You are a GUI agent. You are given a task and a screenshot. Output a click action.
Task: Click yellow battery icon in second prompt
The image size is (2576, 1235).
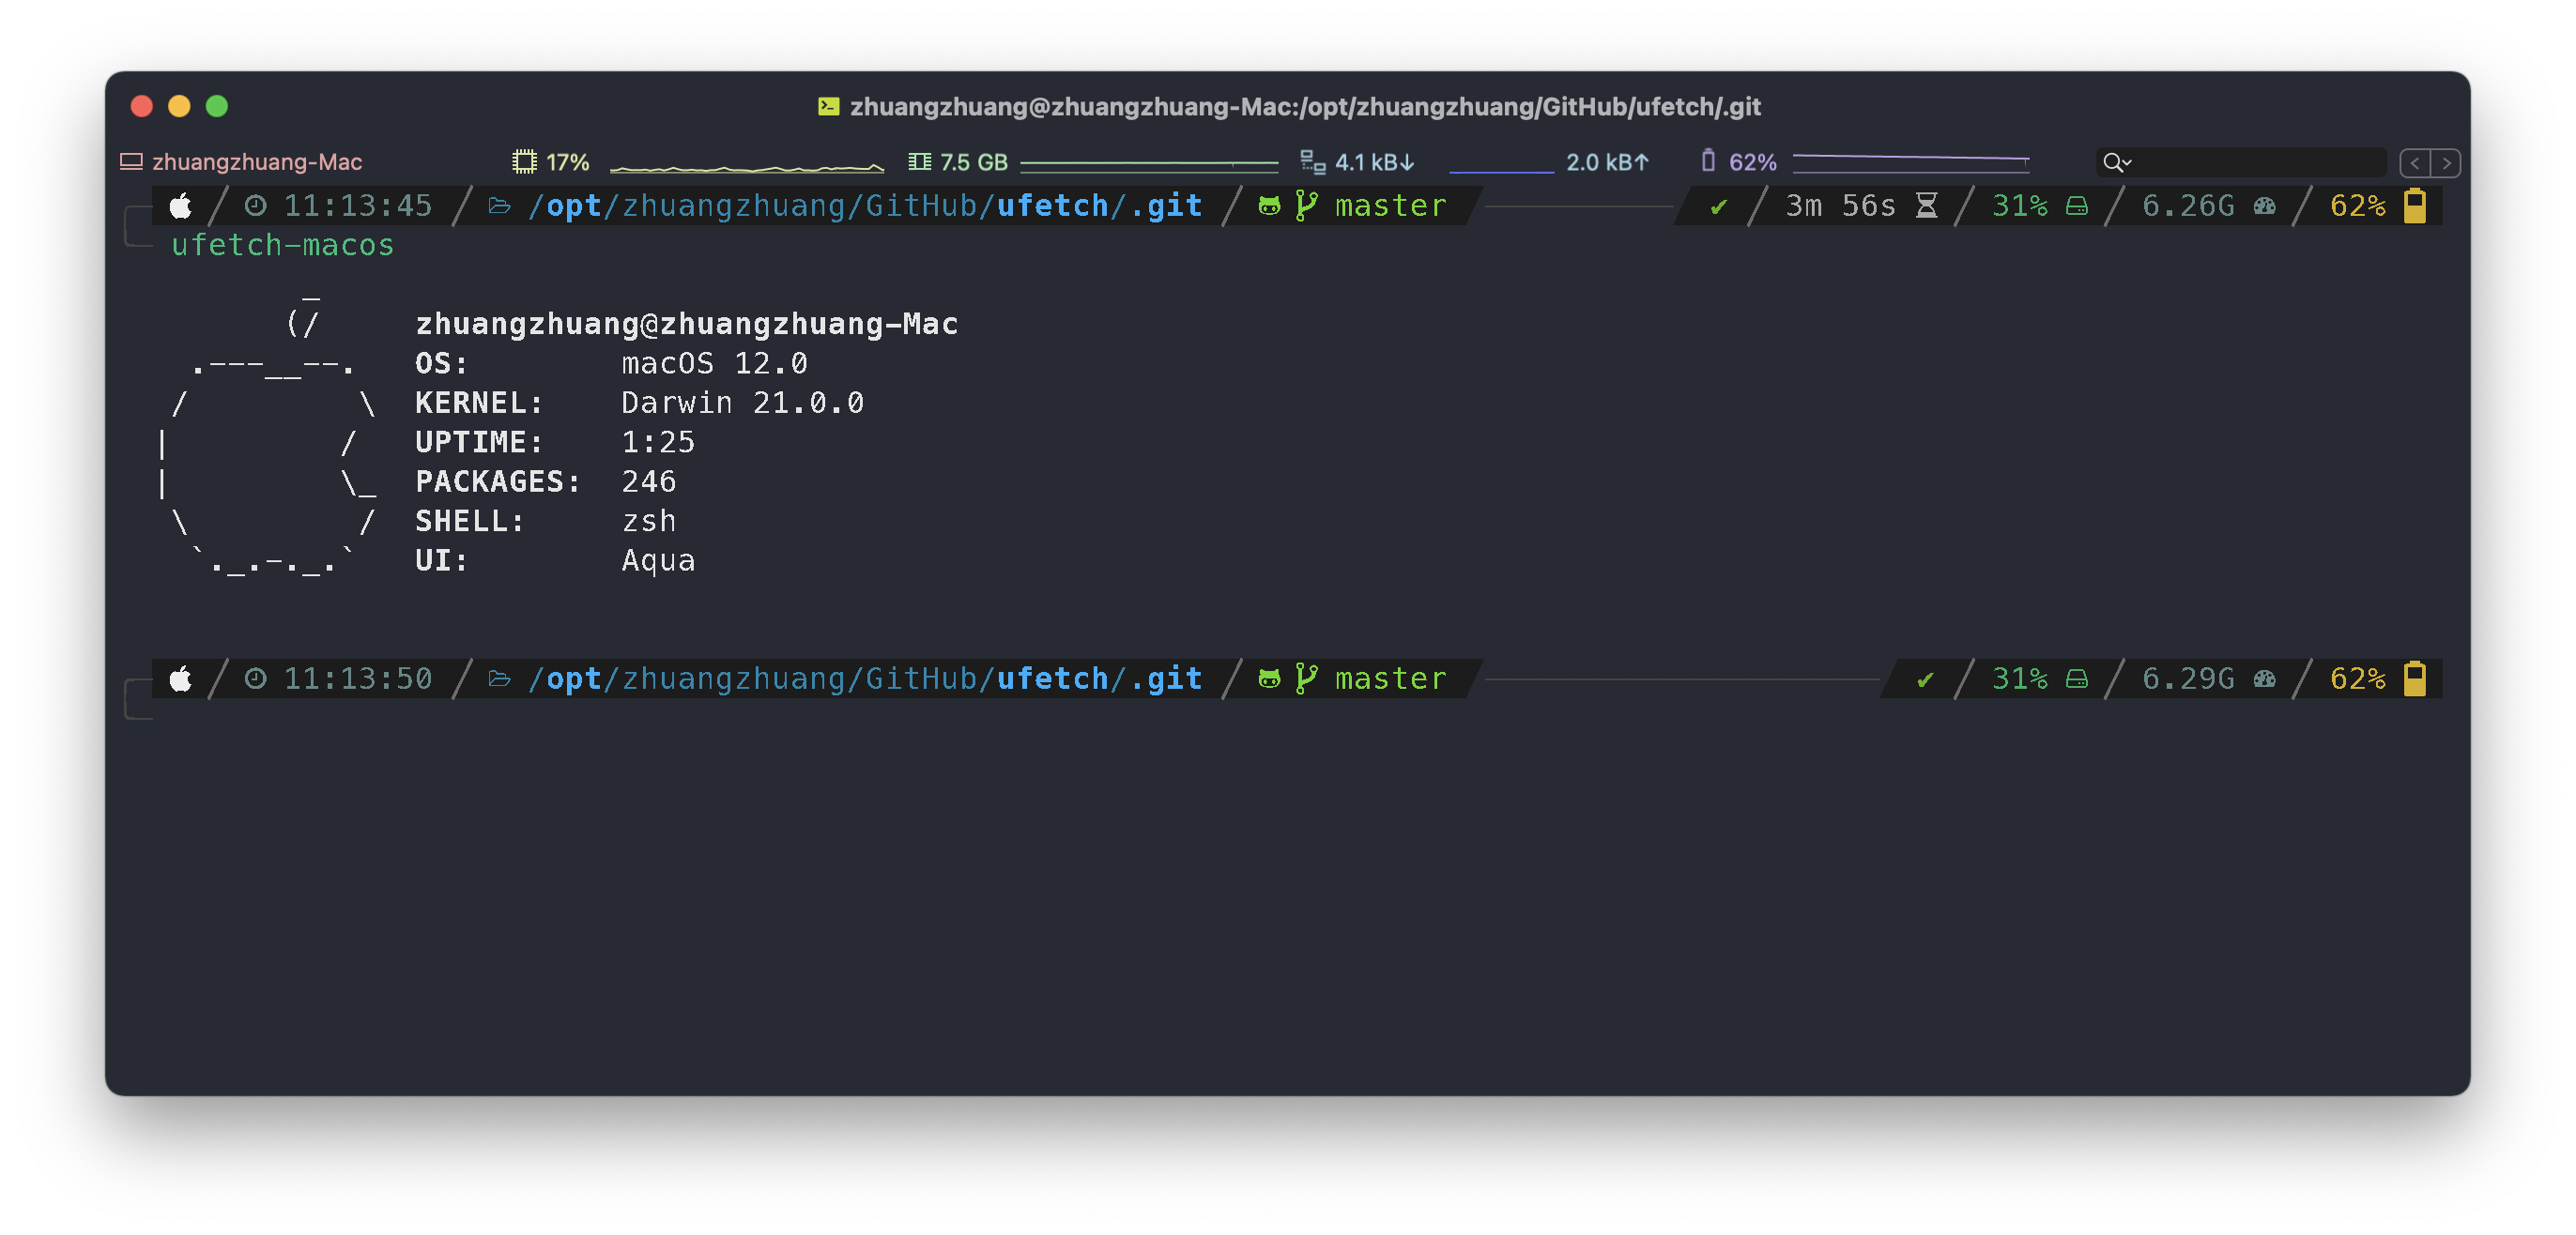tap(2415, 678)
